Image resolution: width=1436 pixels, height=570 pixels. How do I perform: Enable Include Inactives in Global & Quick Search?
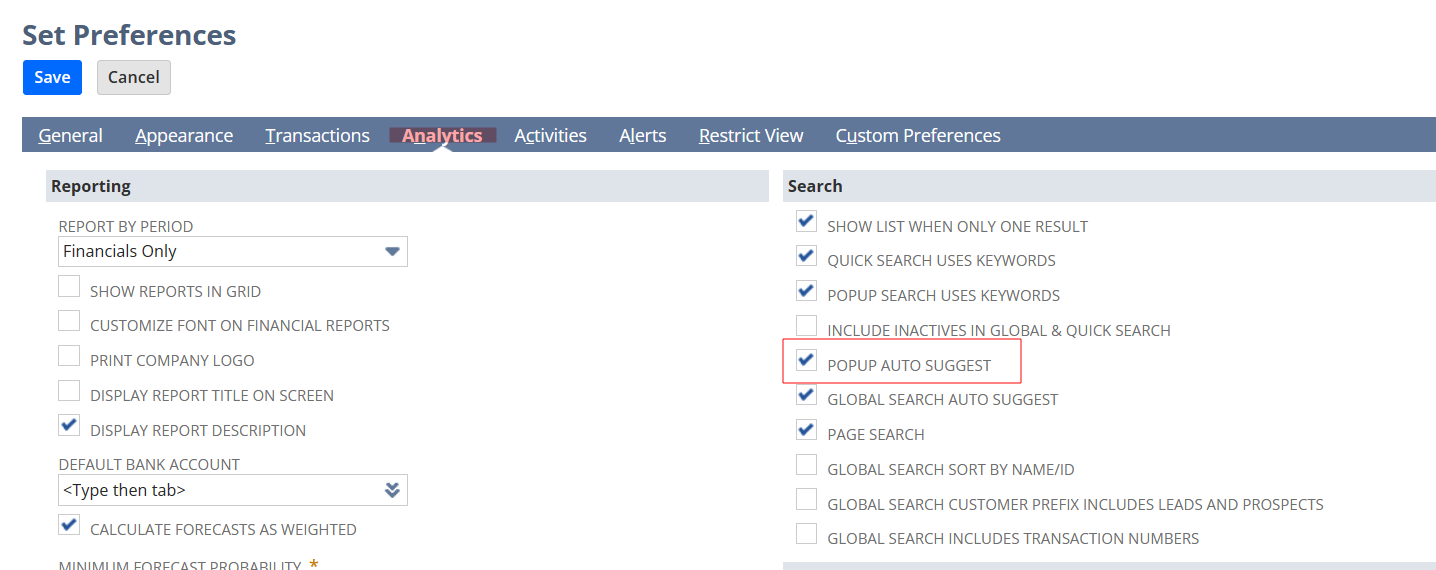pos(806,327)
